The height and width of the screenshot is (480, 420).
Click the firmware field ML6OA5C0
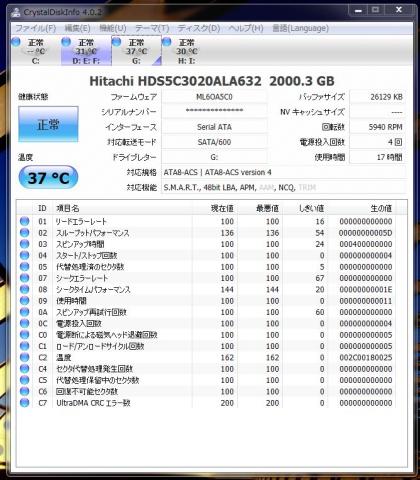(x=214, y=97)
